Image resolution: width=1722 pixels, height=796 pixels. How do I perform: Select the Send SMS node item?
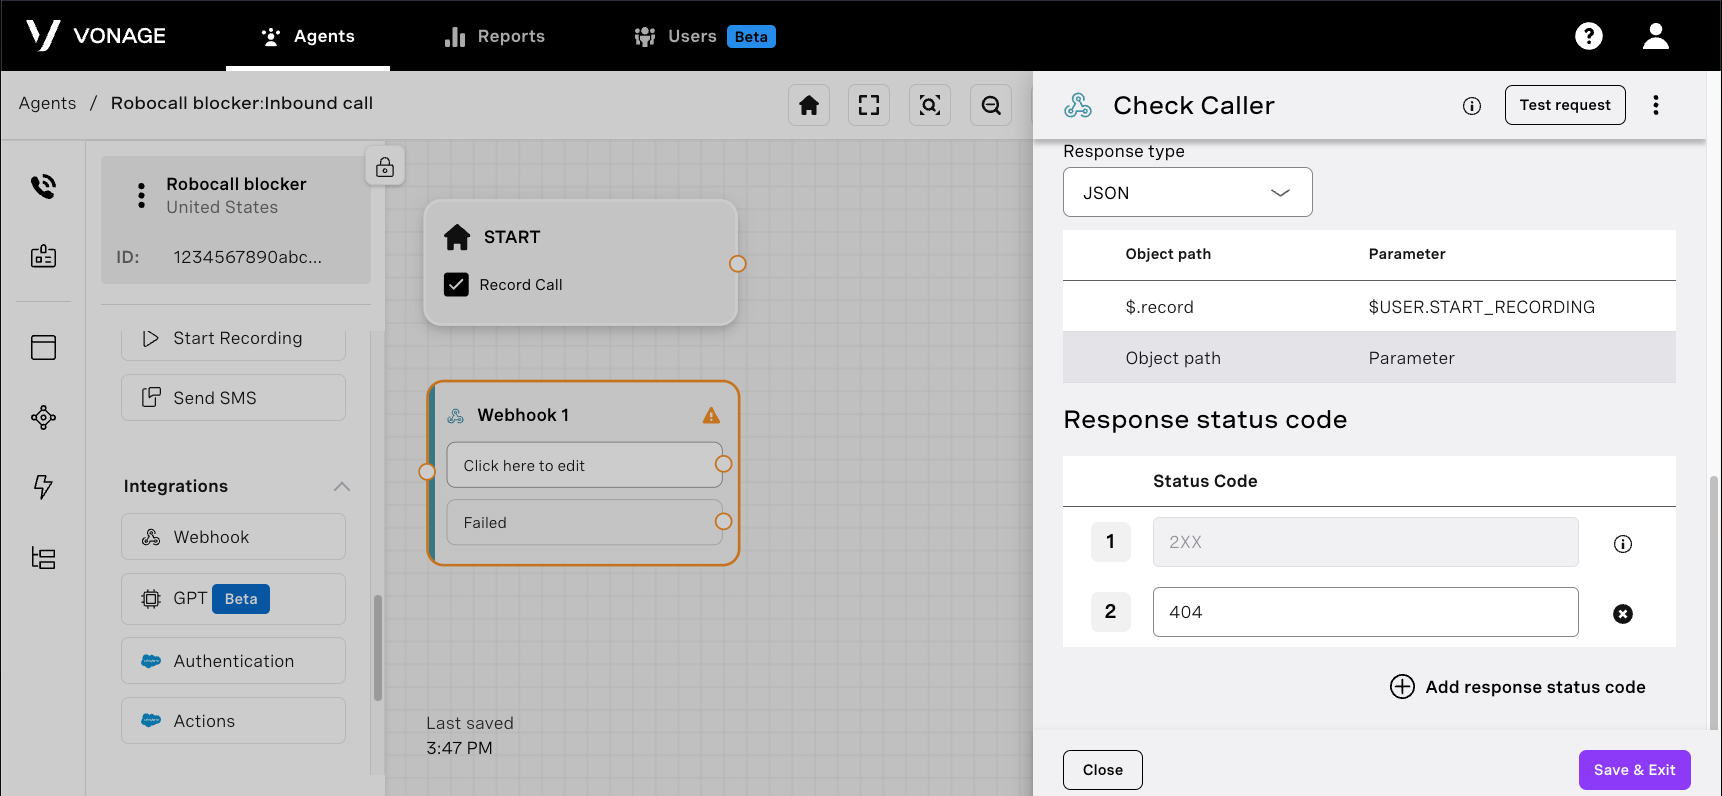pos(234,398)
